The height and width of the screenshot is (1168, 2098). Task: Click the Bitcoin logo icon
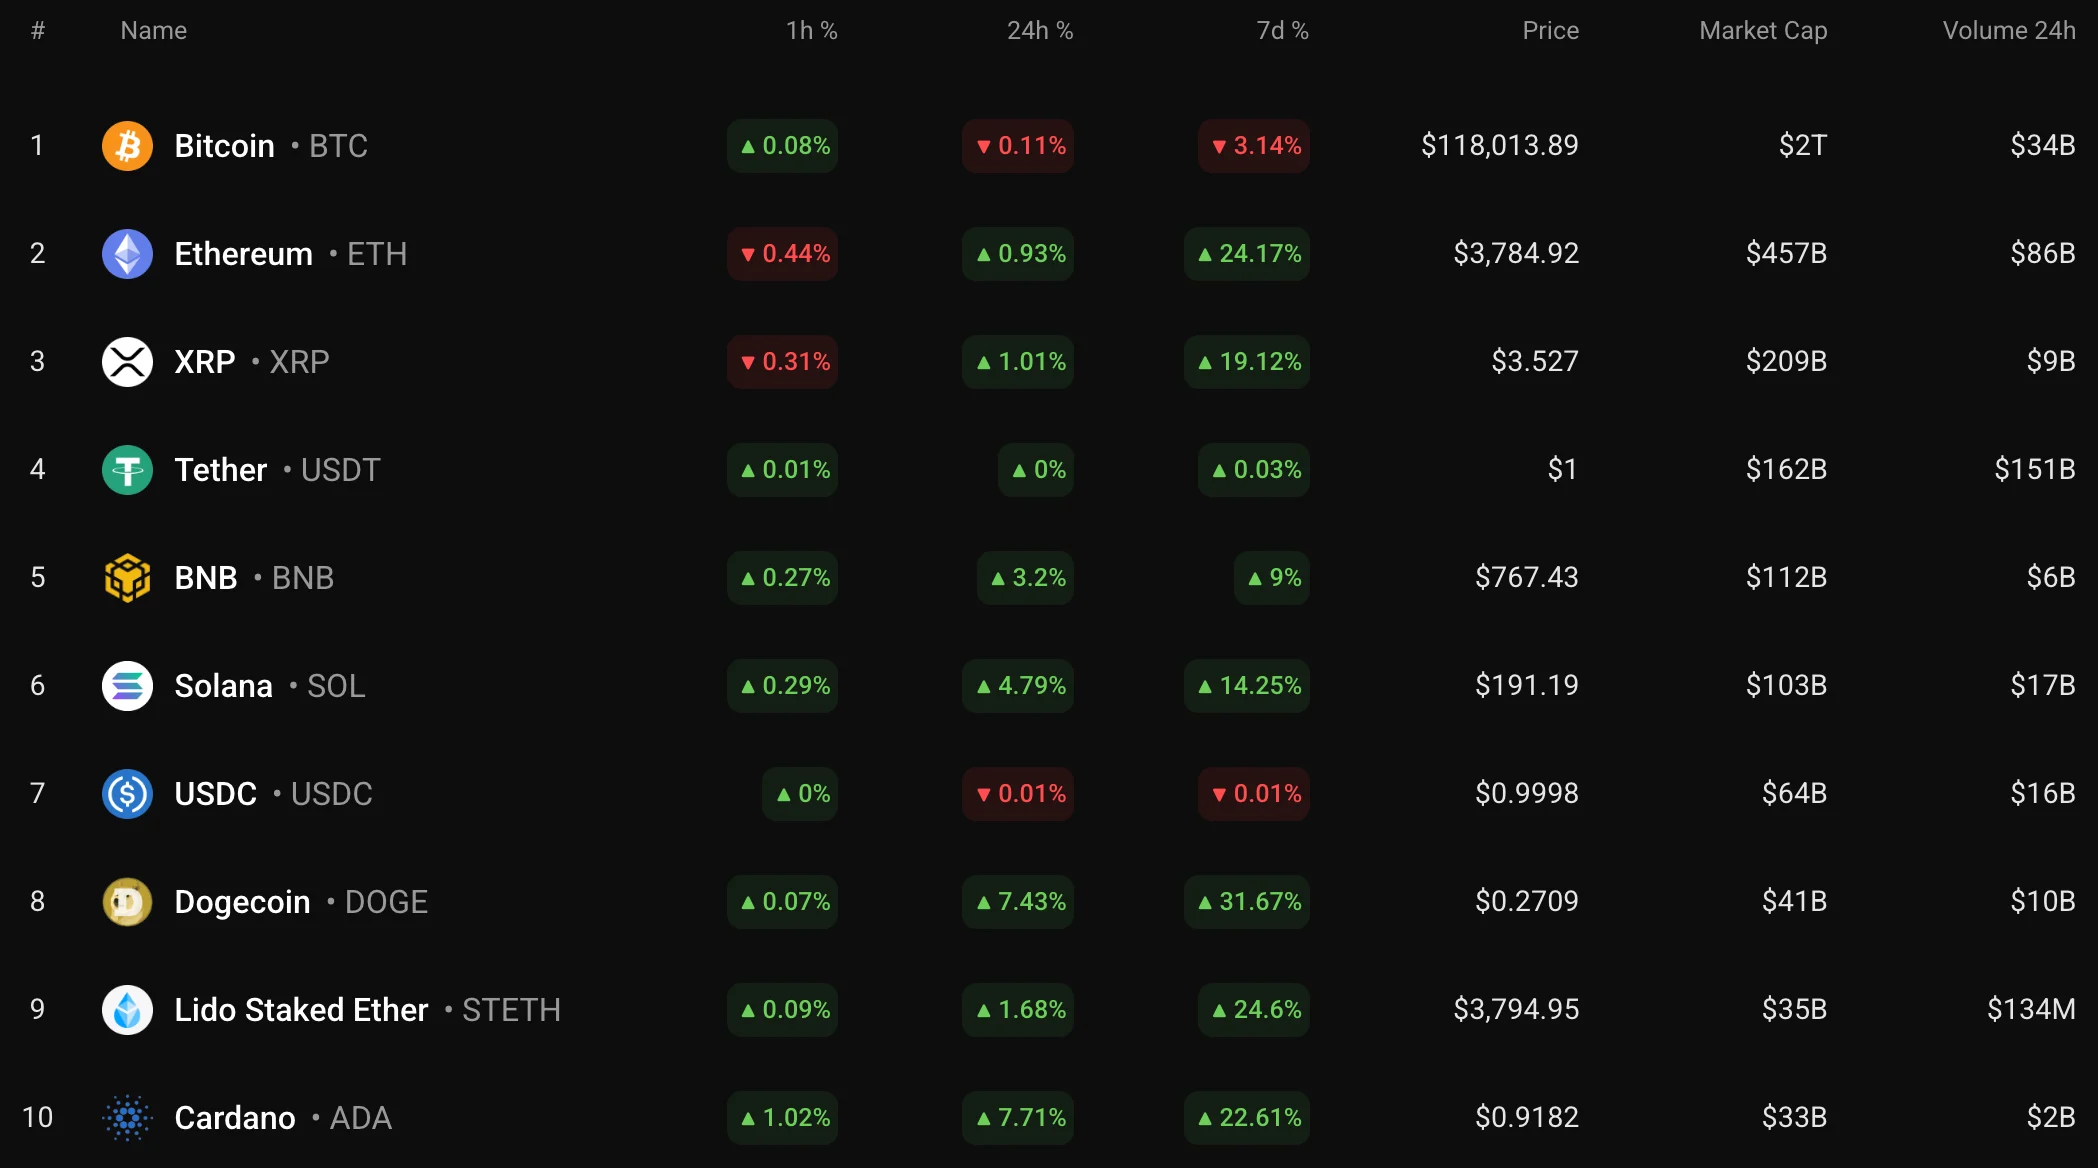tap(127, 146)
